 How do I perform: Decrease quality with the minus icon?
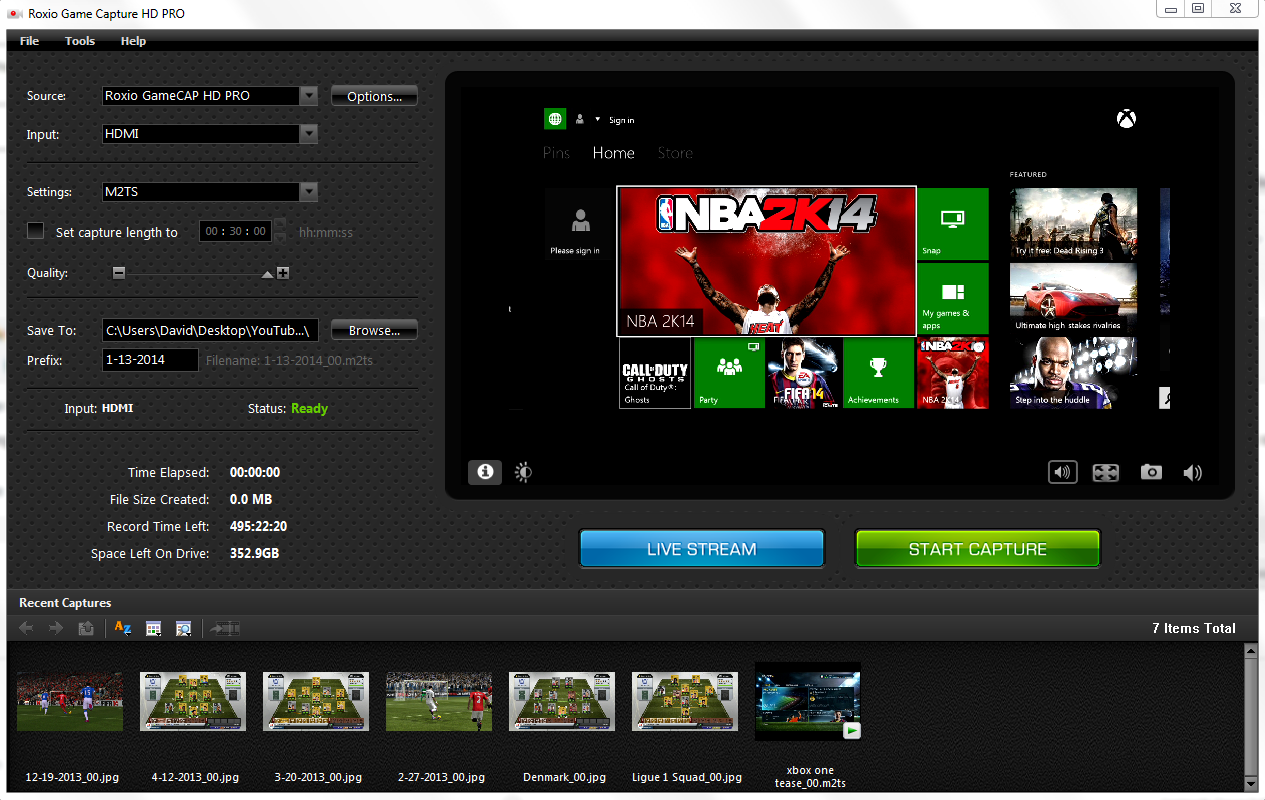(119, 273)
